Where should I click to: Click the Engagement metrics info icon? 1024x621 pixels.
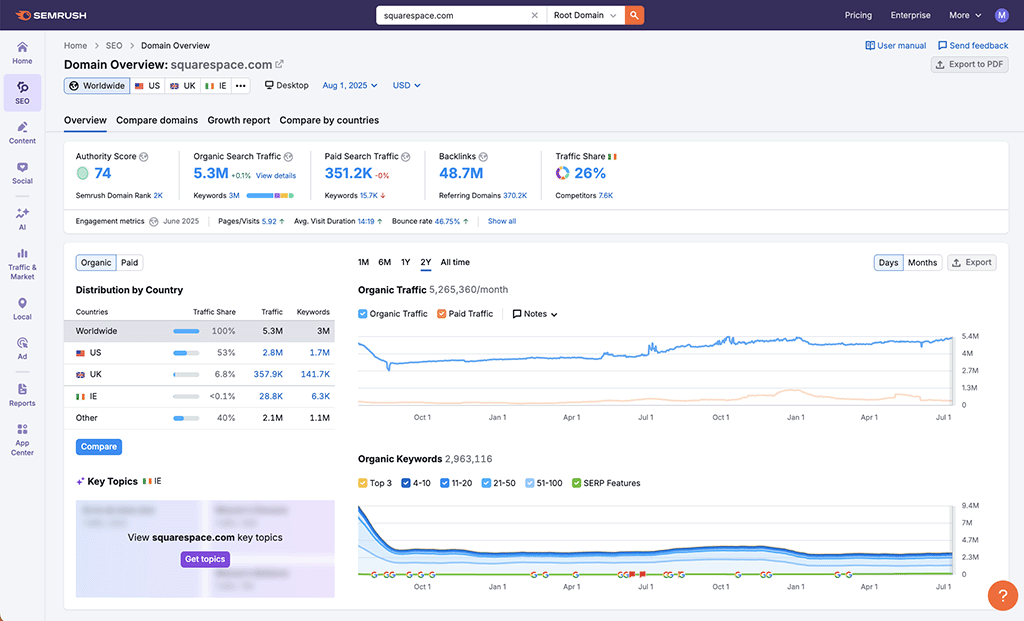(x=153, y=221)
